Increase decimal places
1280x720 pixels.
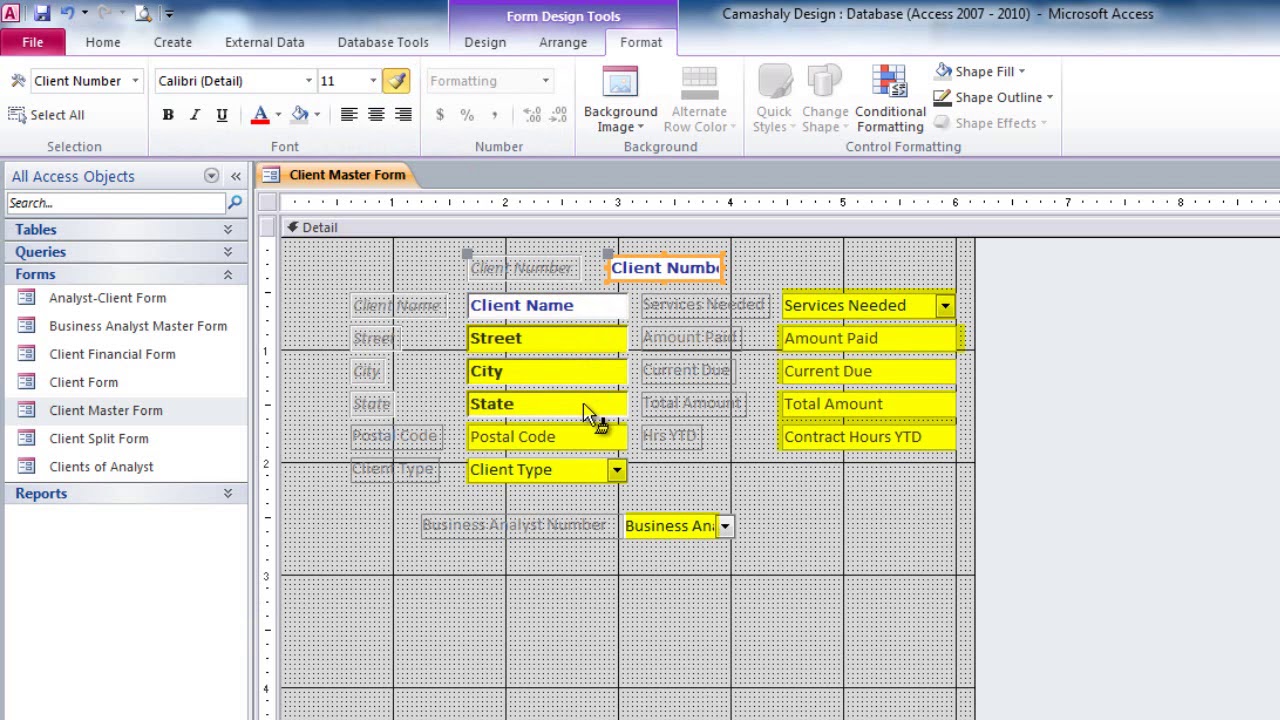tap(532, 115)
